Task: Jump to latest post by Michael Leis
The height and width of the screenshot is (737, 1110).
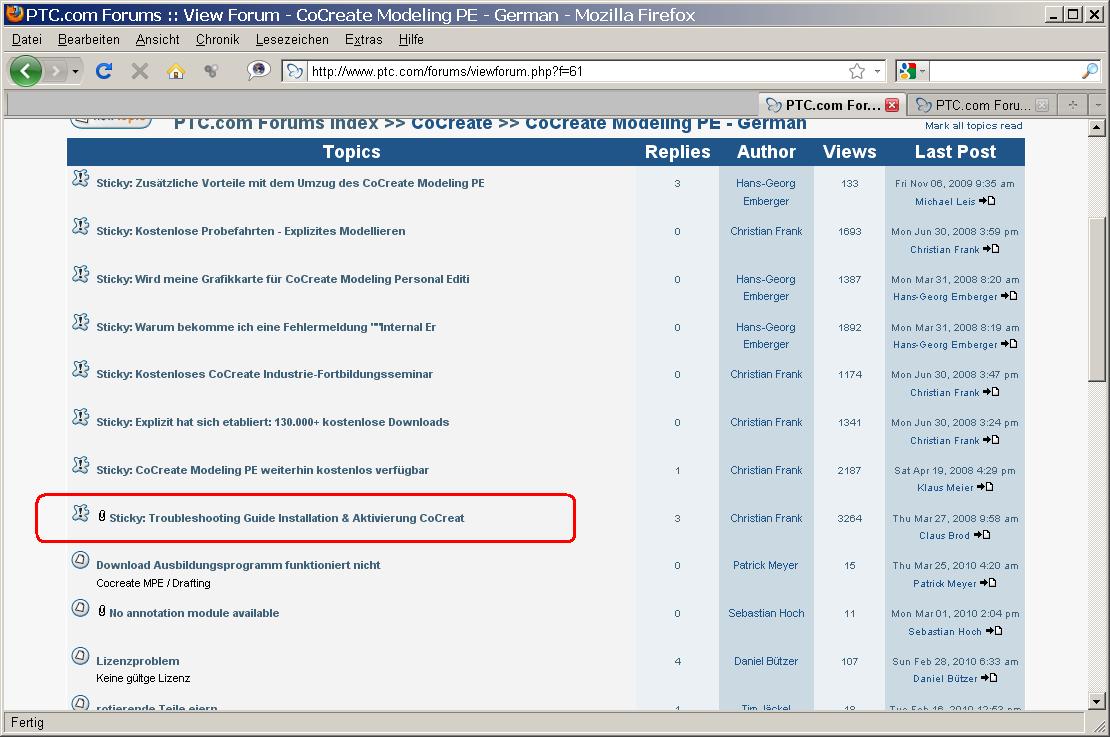Action: (x=988, y=201)
